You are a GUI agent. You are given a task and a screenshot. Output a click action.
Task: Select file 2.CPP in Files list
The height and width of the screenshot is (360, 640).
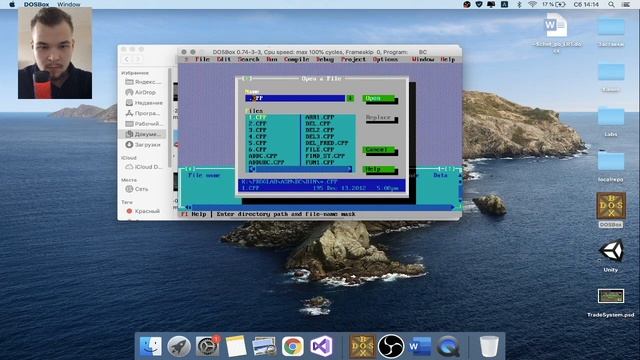point(258,124)
